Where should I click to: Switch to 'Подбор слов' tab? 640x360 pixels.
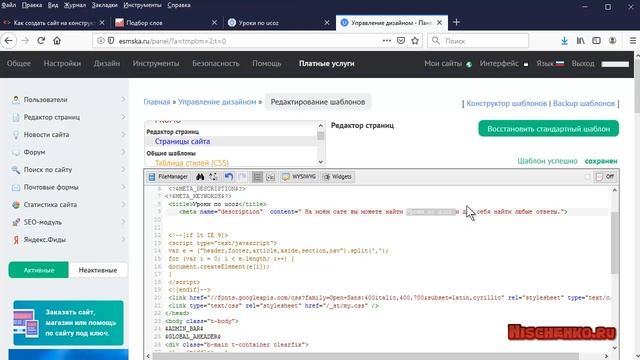[167, 23]
